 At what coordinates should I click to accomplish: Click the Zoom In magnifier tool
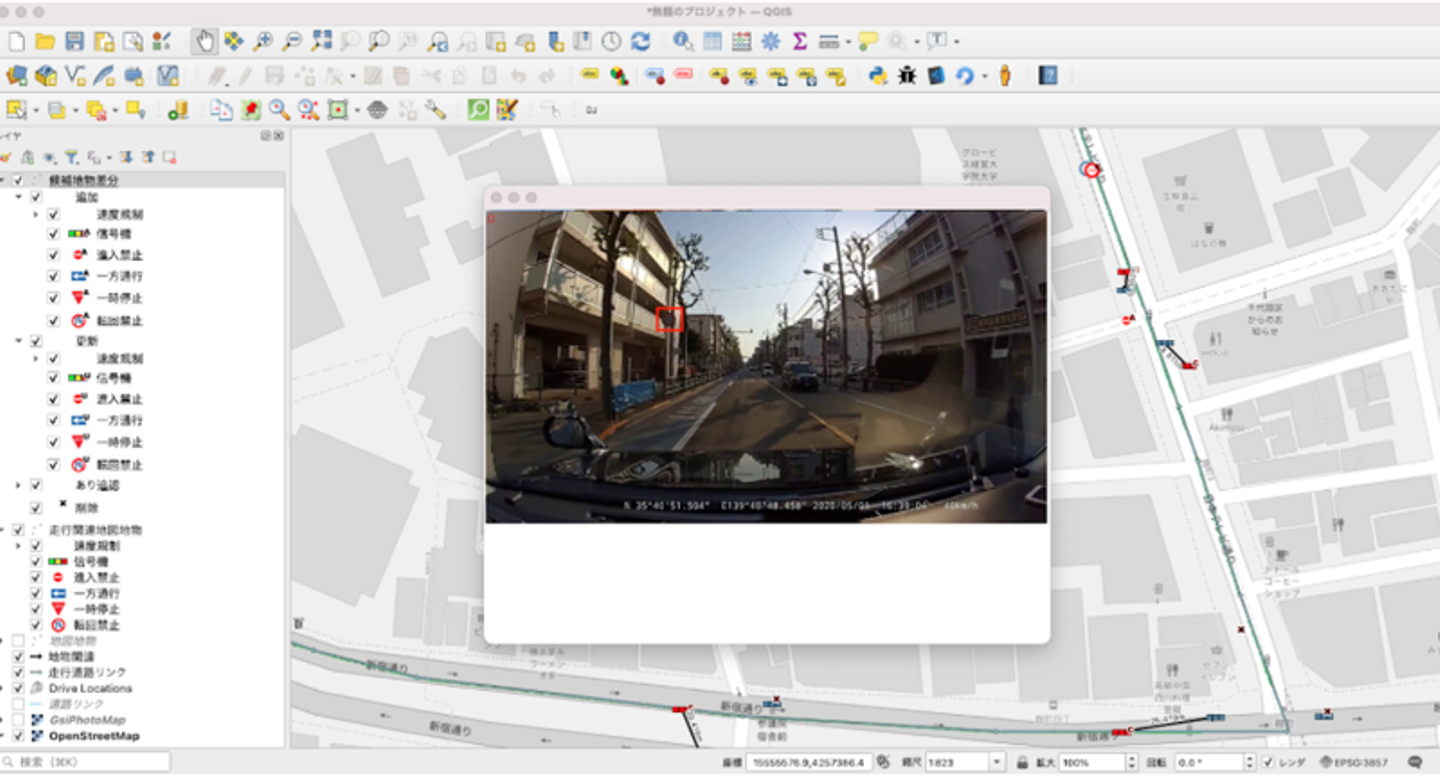tap(263, 41)
